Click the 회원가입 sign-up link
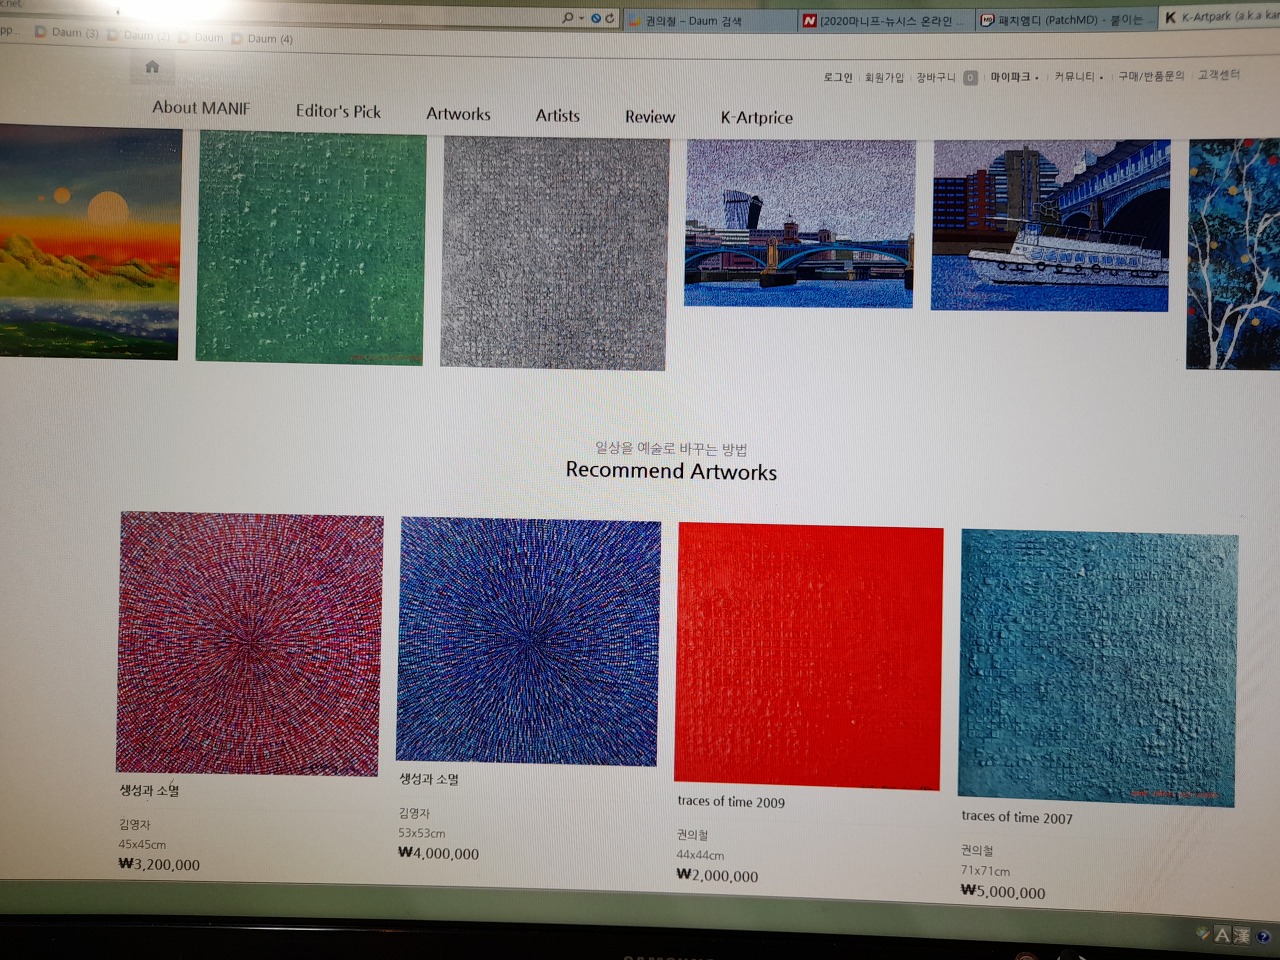 click(884, 77)
